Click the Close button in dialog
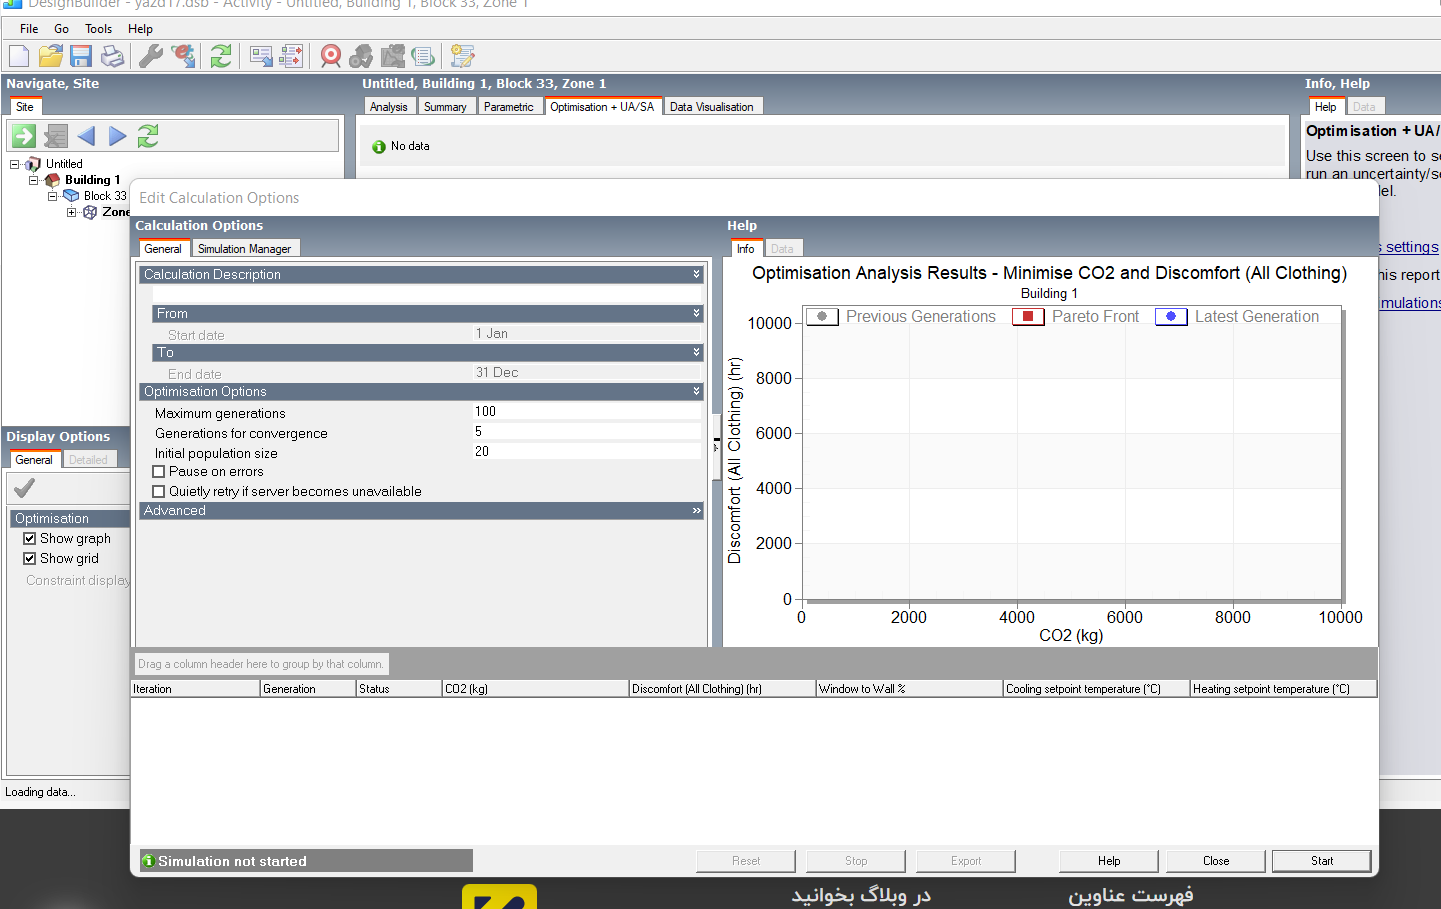This screenshot has height=909, width=1441. click(x=1216, y=861)
